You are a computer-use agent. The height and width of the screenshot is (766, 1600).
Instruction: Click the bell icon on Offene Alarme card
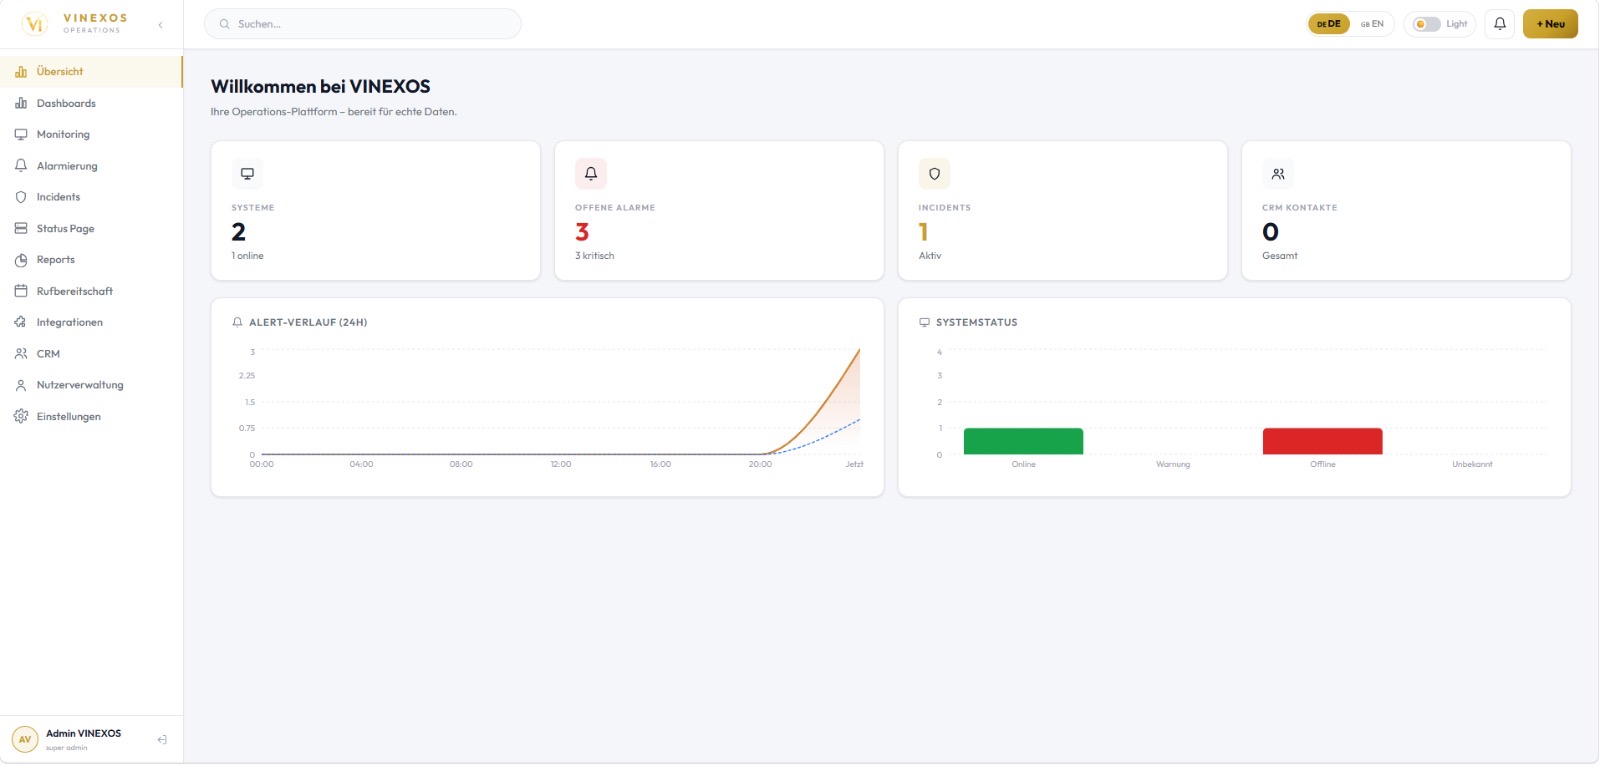pyautogui.click(x=591, y=174)
